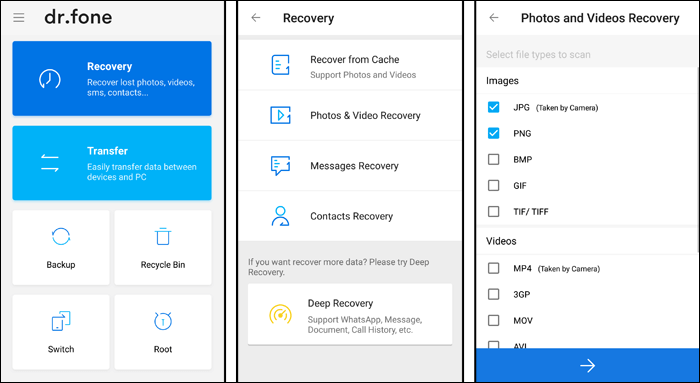Viewport: 700px width, 383px height.
Task: Click the 'Videos' section heading
Action: pos(501,241)
